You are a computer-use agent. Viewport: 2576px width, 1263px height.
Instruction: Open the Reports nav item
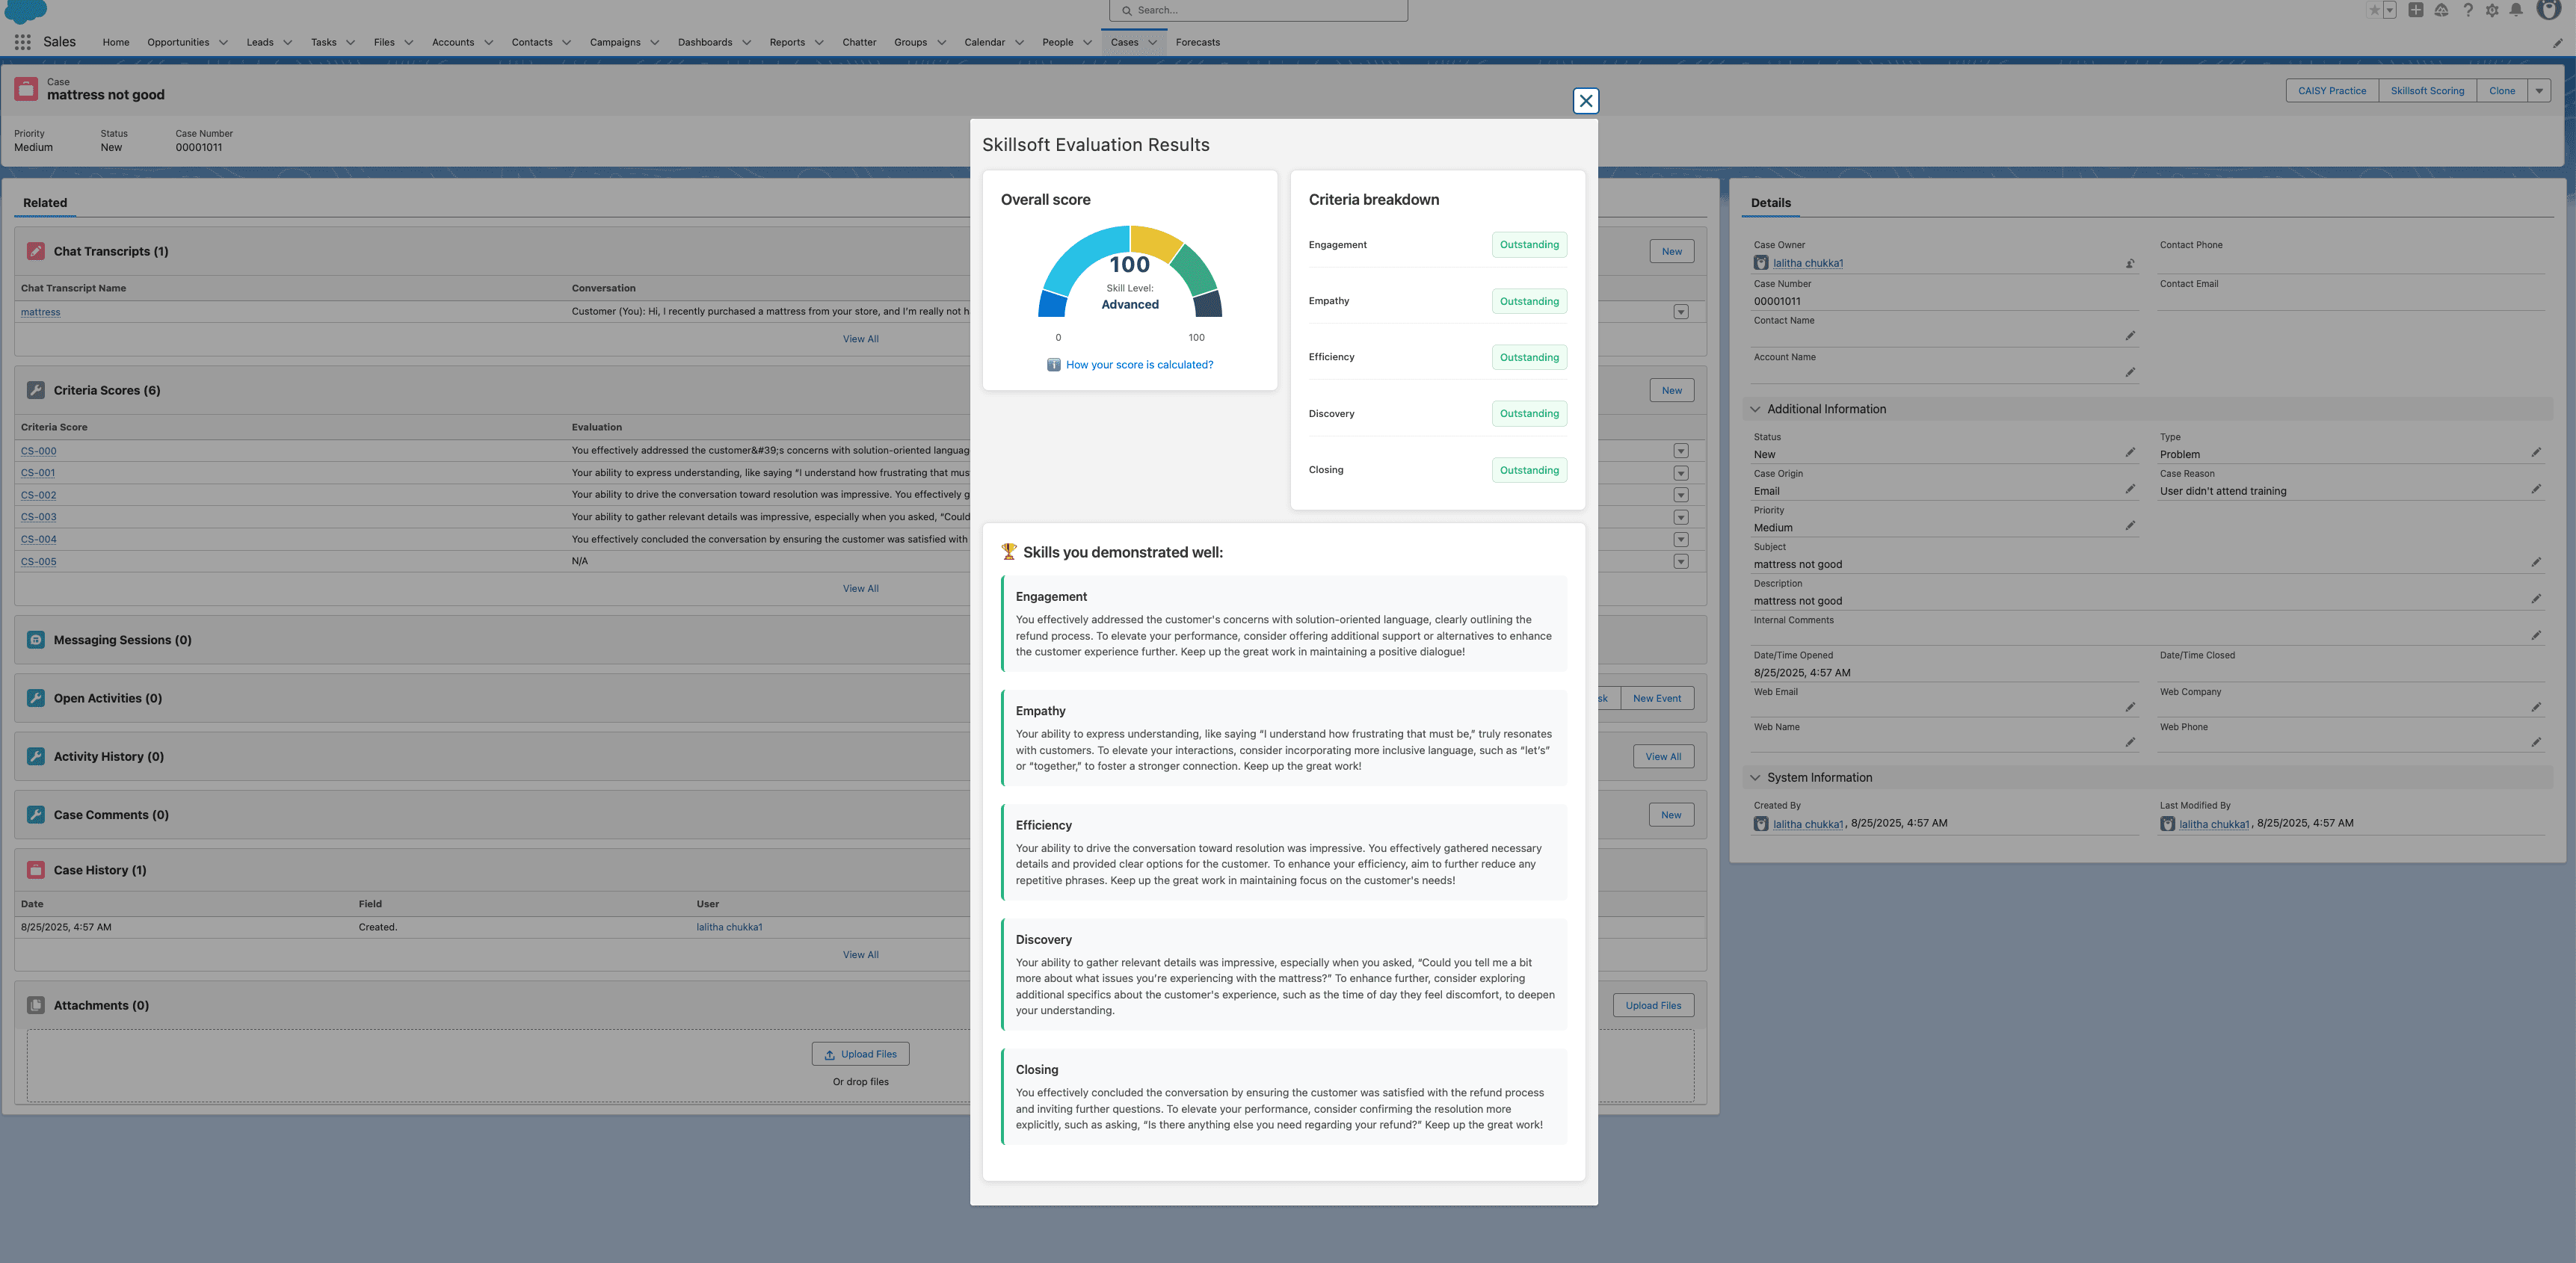(x=787, y=42)
